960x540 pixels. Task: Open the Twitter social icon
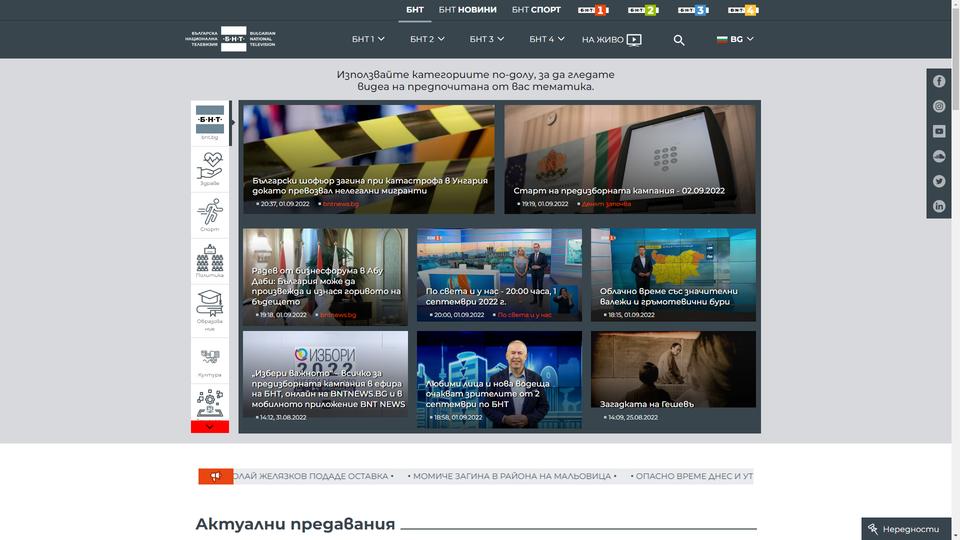939,182
